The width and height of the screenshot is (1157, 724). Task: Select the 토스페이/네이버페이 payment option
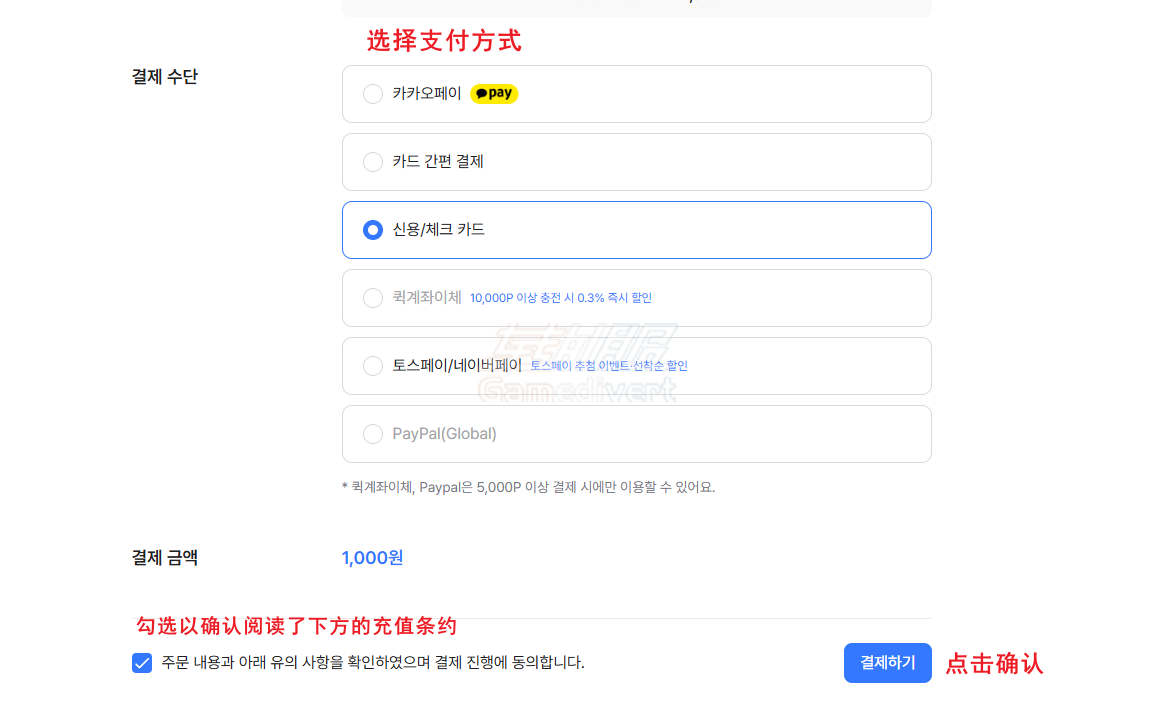point(372,365)
